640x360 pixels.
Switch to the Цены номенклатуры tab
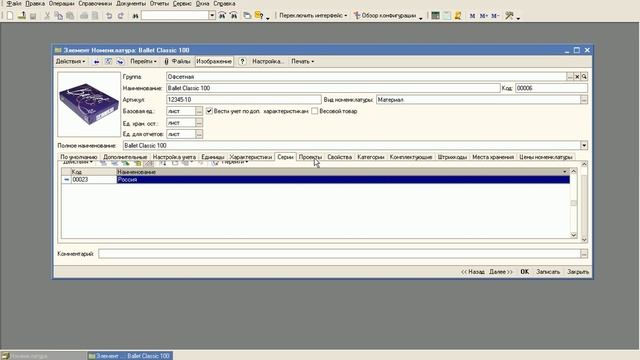click(x=546, y=157)
